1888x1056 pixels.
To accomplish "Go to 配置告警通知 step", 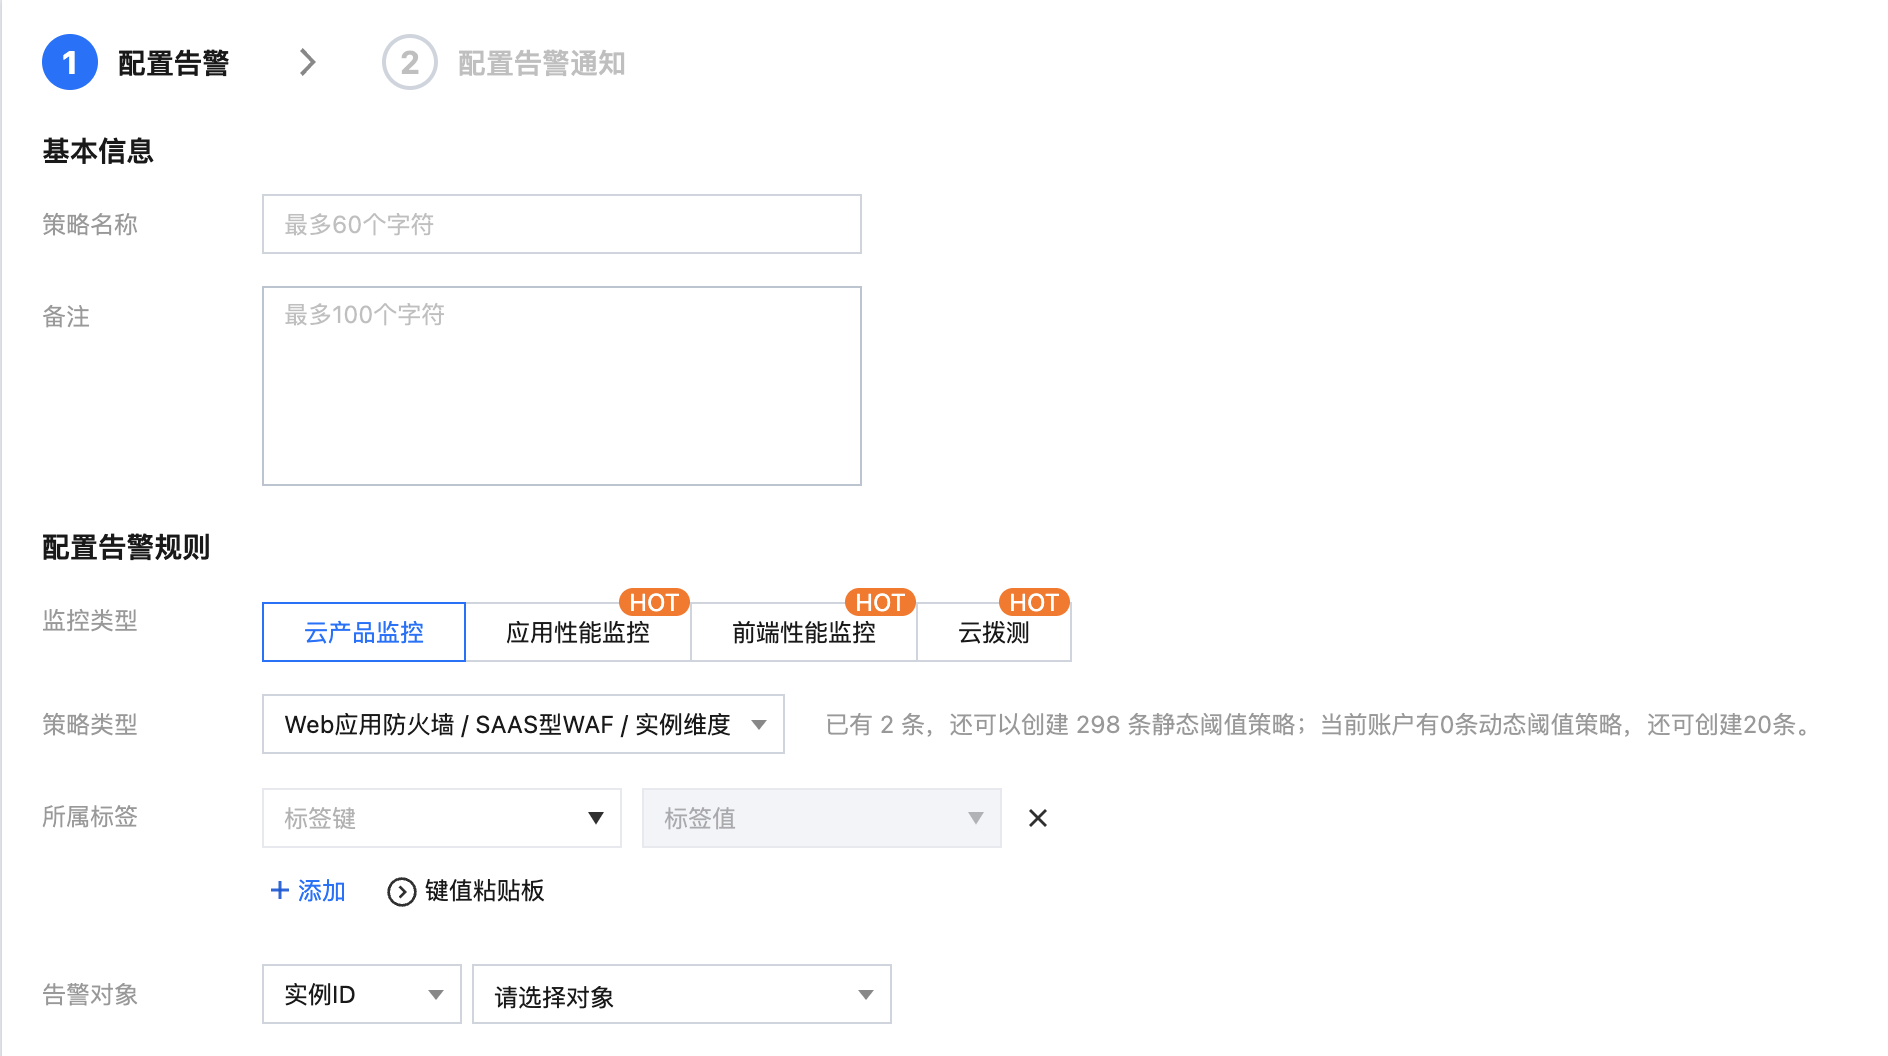I will click(x=541, y=63).
